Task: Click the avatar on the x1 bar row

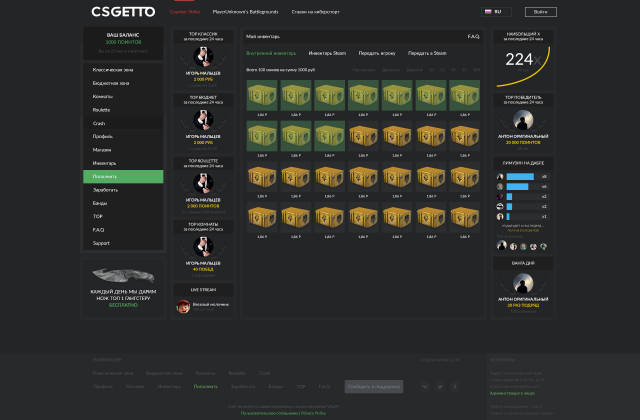Action: coord(500,216)
